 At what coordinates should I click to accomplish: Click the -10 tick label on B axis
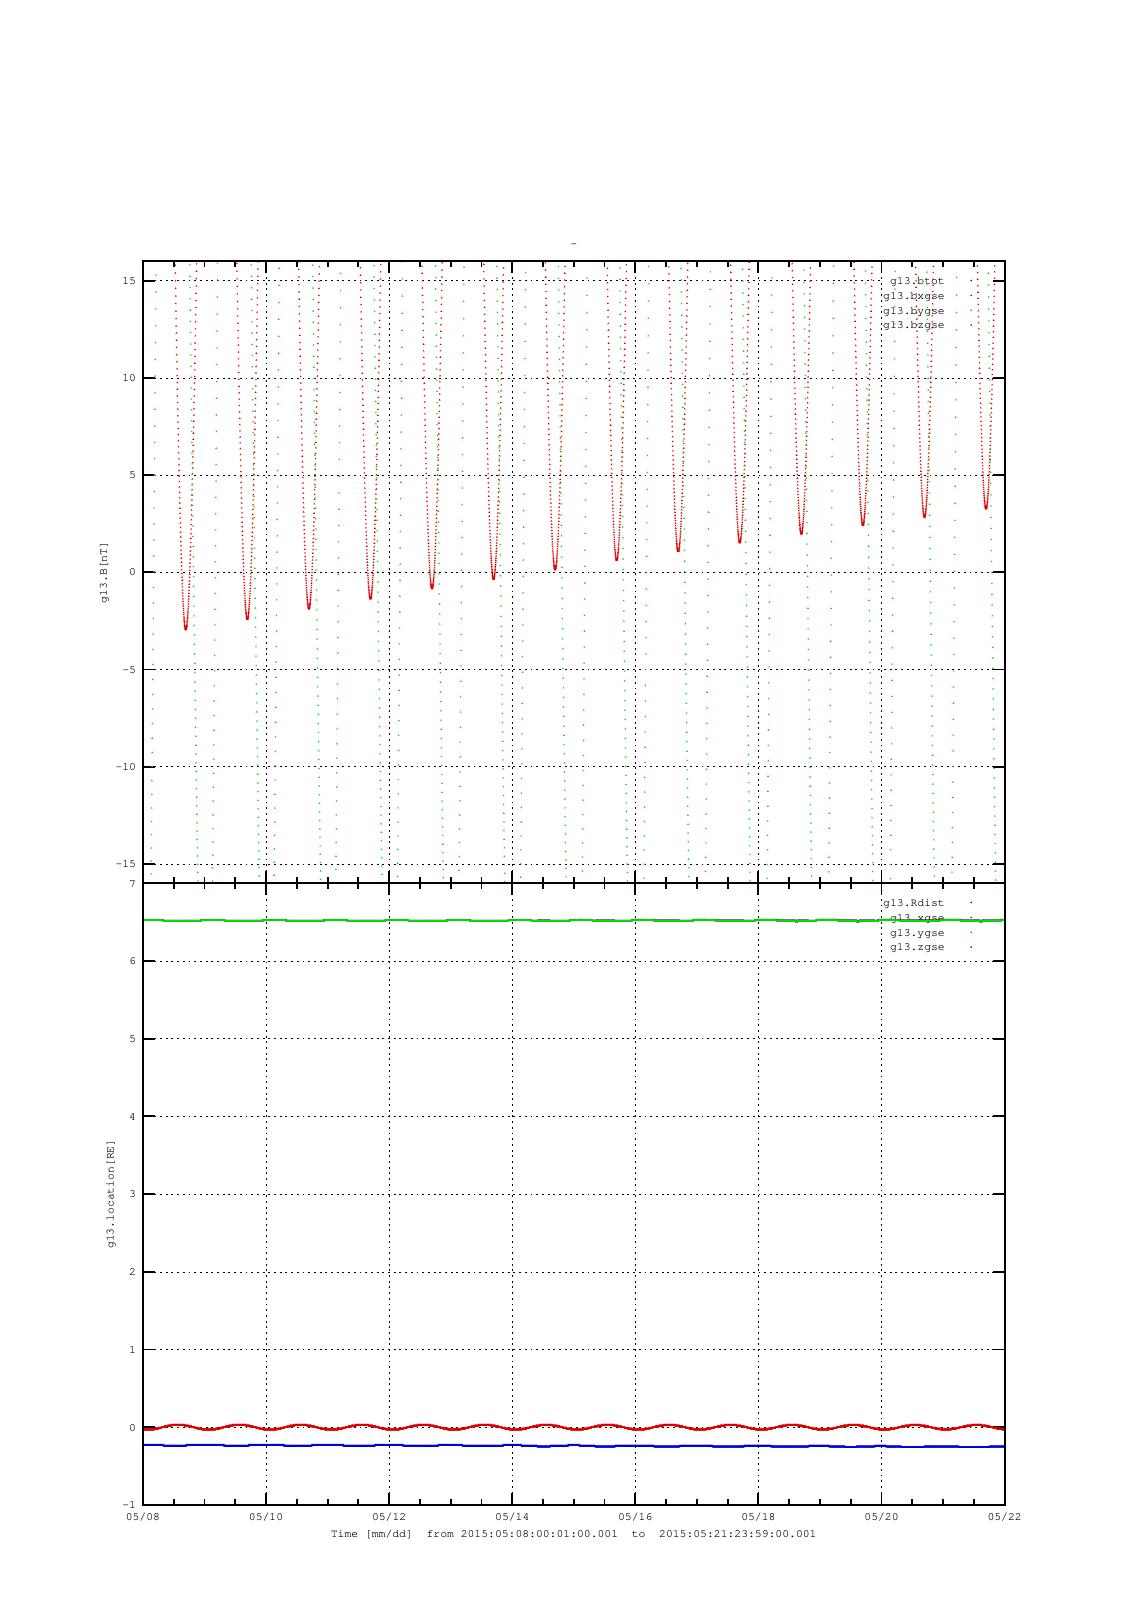125,767
